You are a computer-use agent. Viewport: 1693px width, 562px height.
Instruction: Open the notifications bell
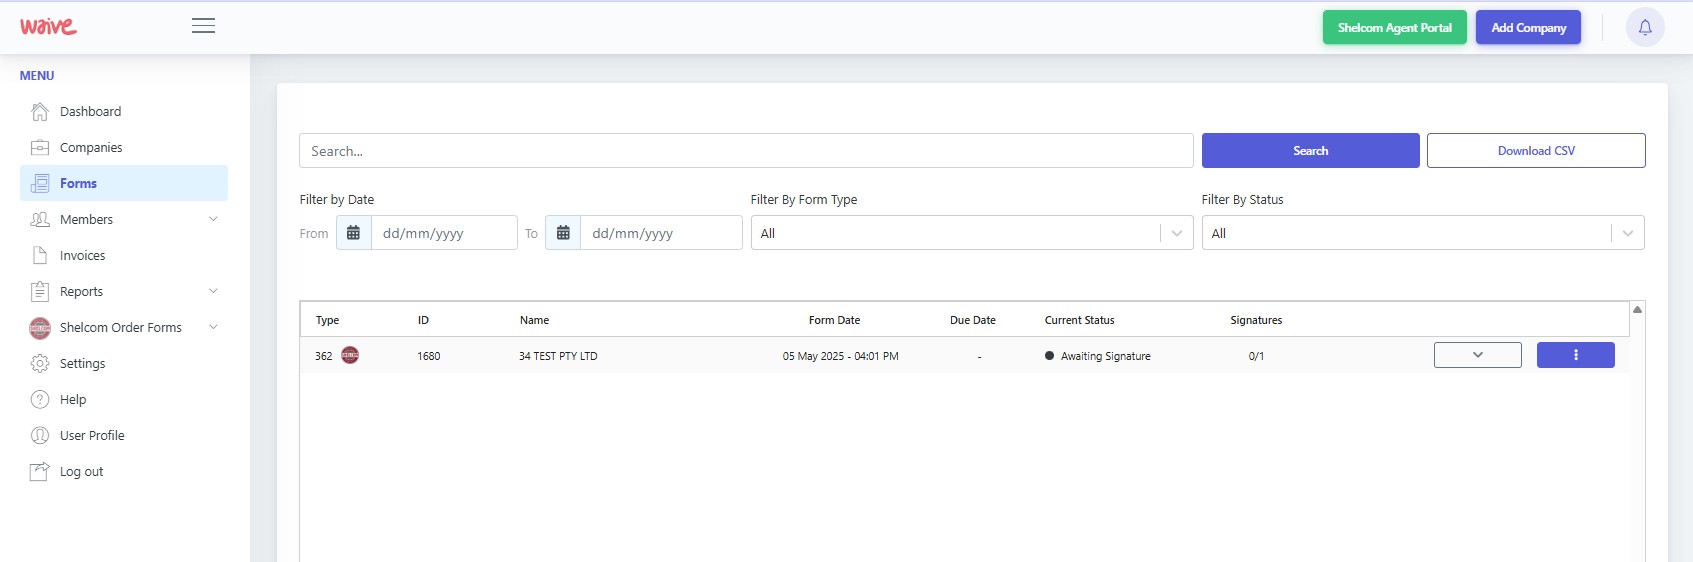click(1644, 27)
